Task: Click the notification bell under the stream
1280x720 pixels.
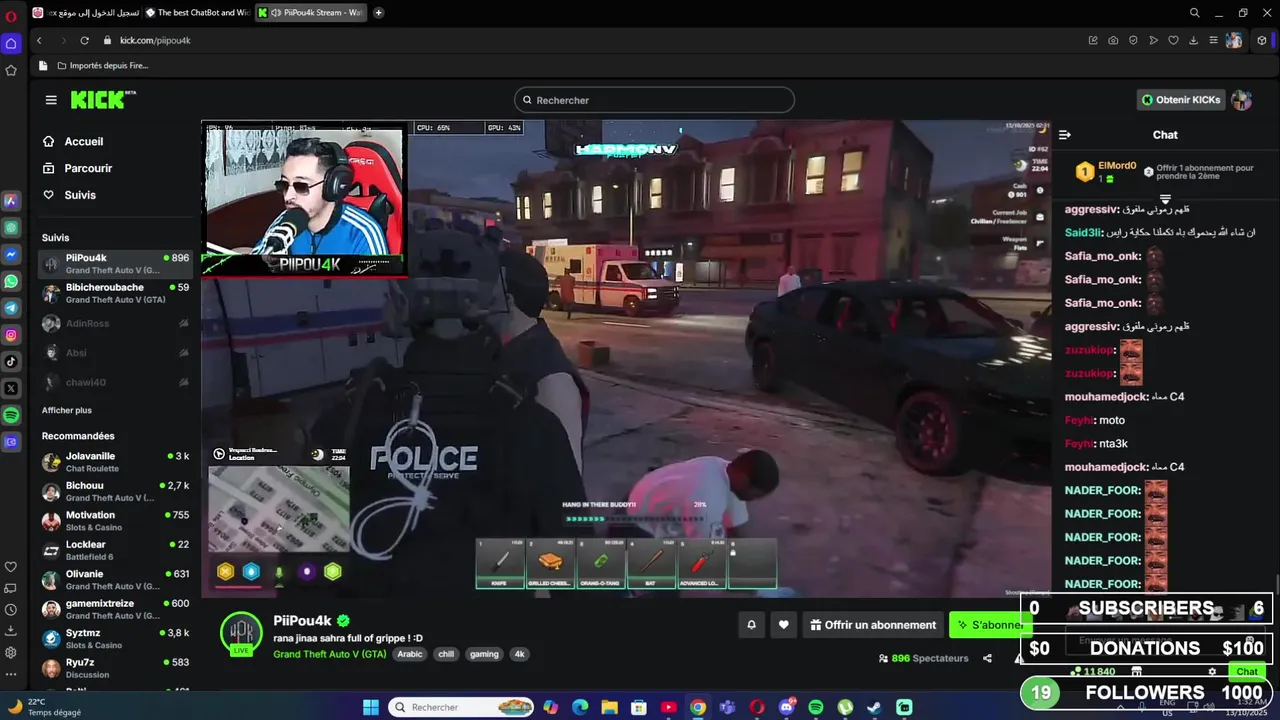Action: pos(752,625)
